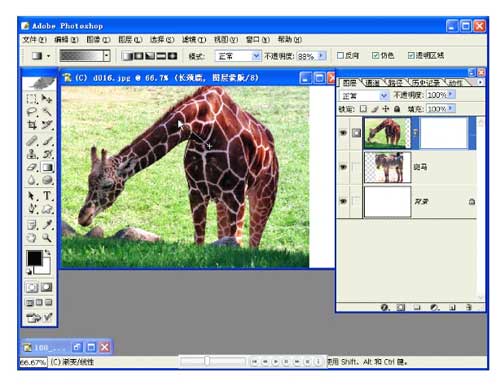The width and height of the screenshot is (500, 386).
Task: Open the gradient preset picker arrow
Action: 106,56
